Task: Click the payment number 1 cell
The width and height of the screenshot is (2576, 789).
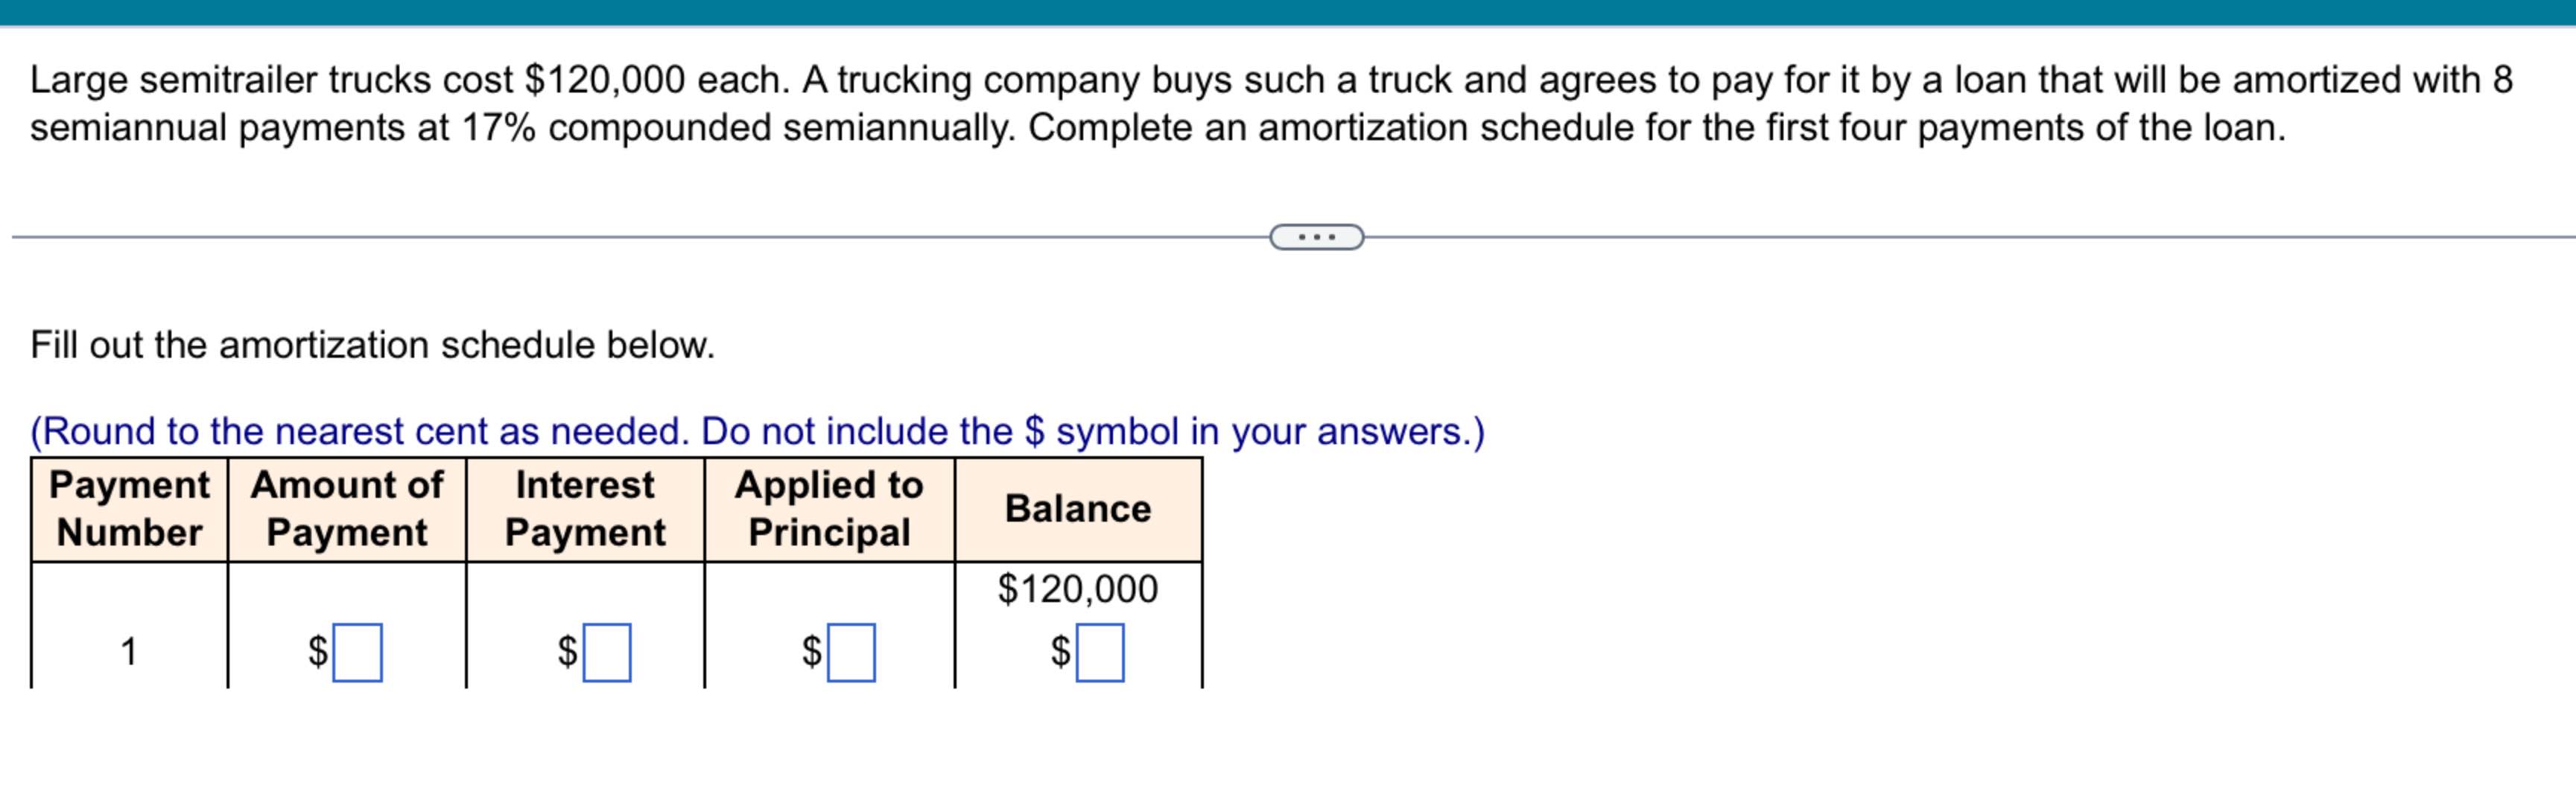Action: click(x=130, y=650)
